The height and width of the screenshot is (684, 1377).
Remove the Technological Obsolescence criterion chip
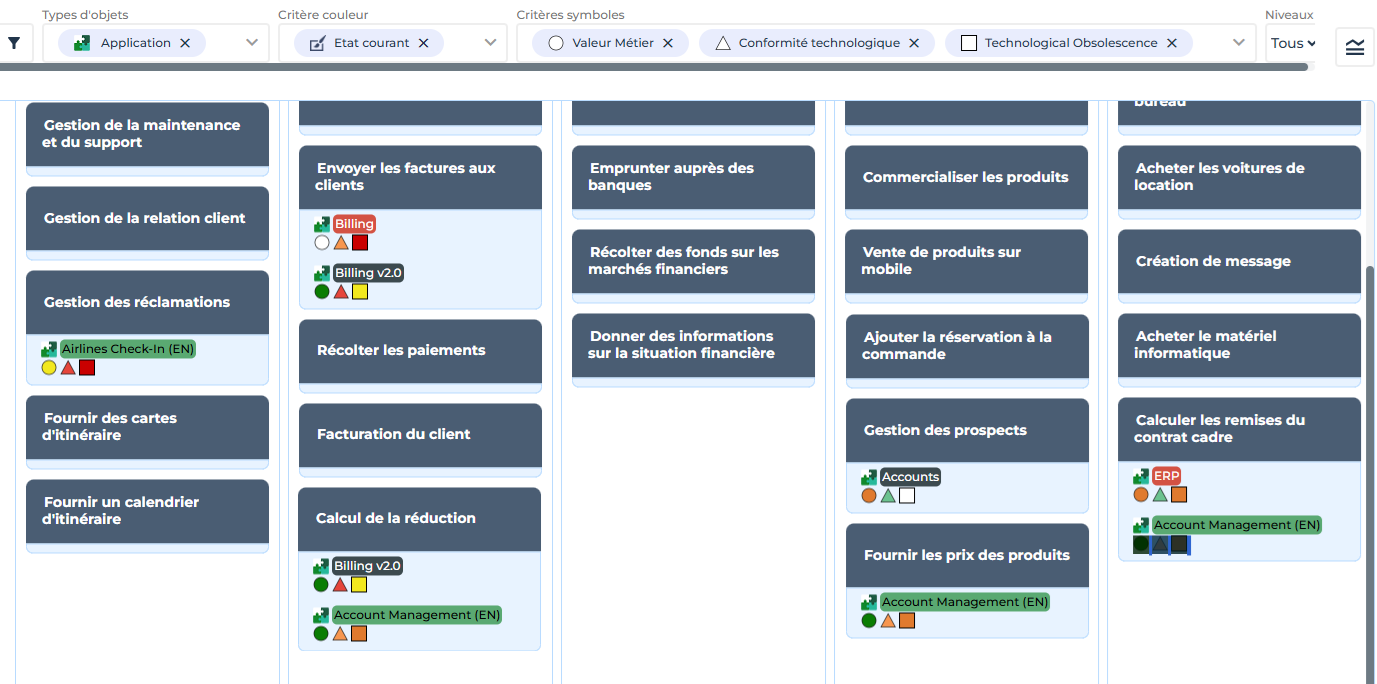tap(1172, 43)
